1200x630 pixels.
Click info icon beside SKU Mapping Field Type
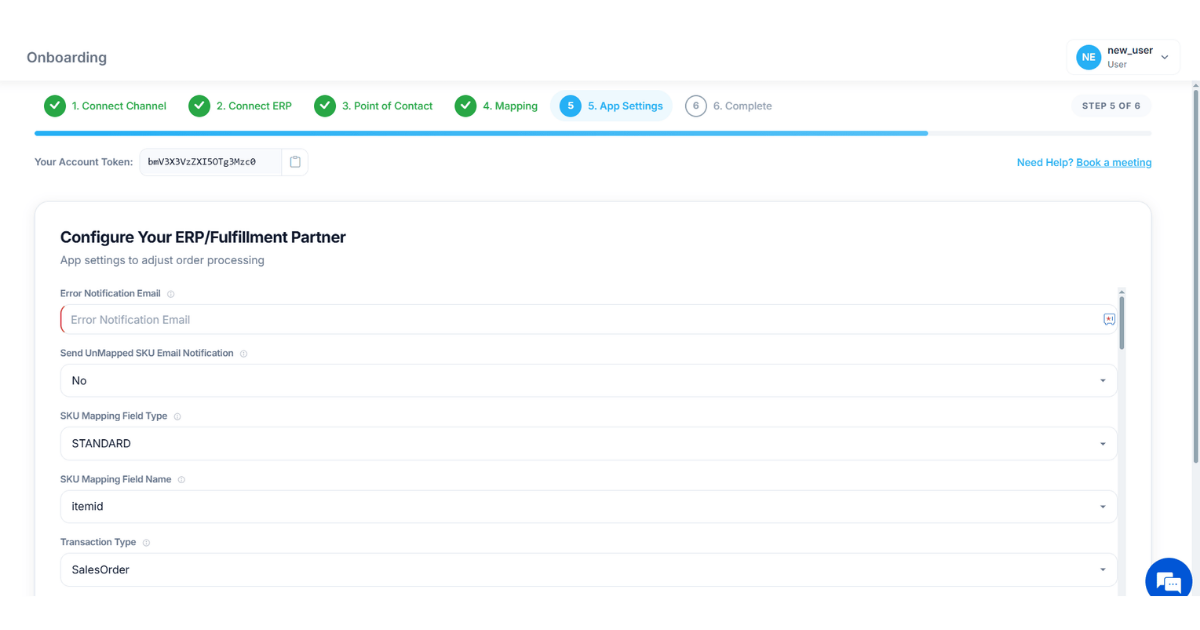coord(178,417)
